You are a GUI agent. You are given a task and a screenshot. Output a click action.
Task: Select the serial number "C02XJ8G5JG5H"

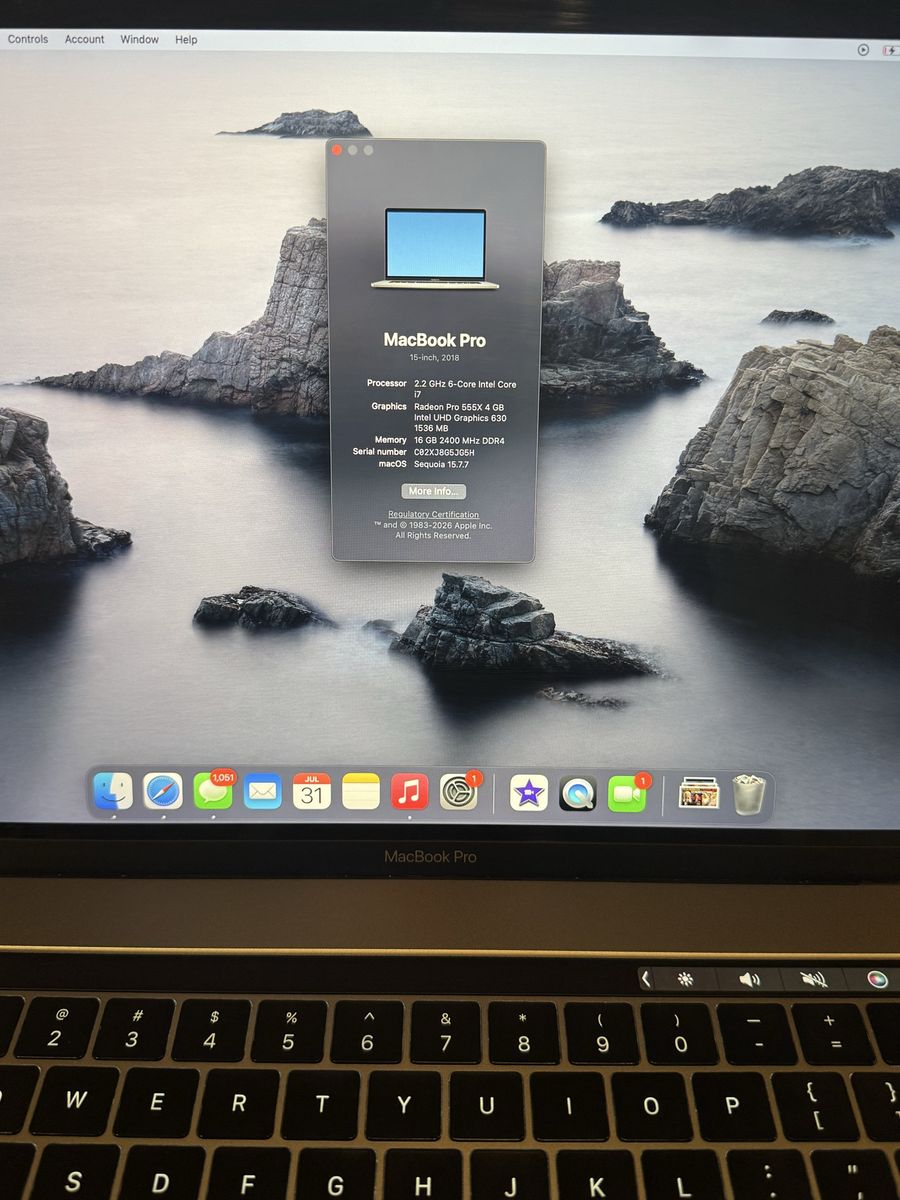(444, 452)
